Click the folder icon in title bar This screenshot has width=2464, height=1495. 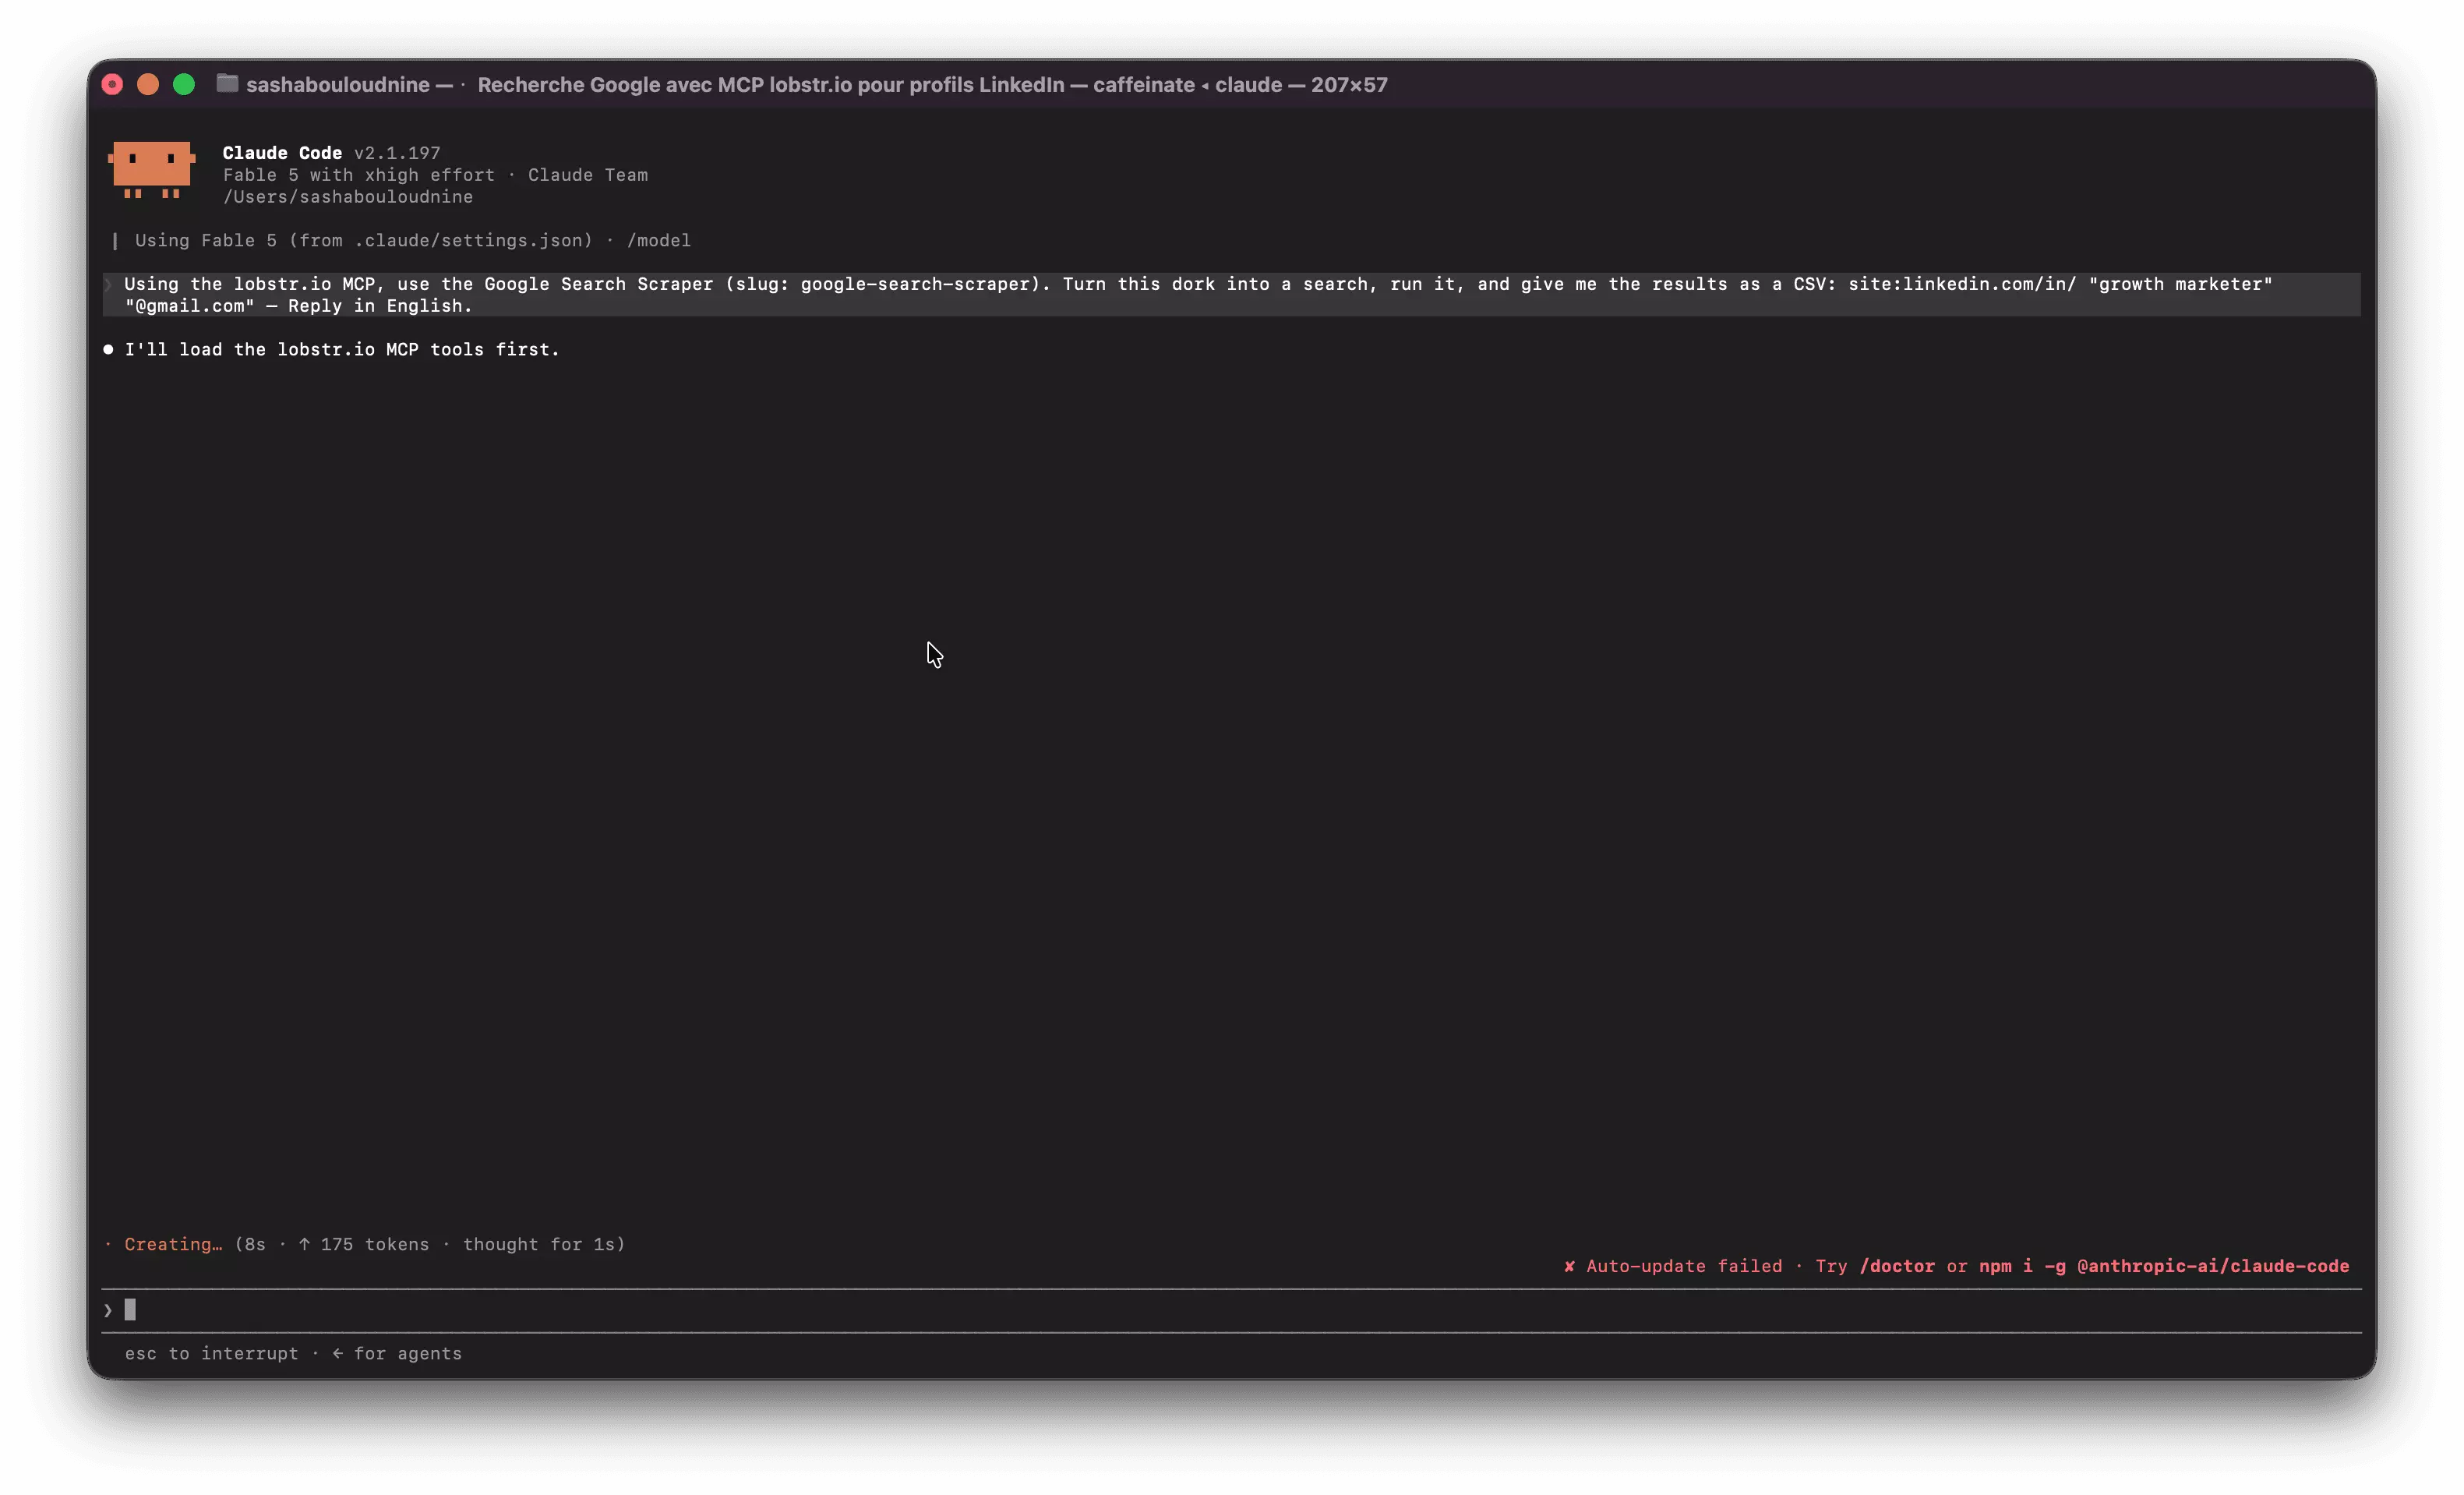(227, 84)
